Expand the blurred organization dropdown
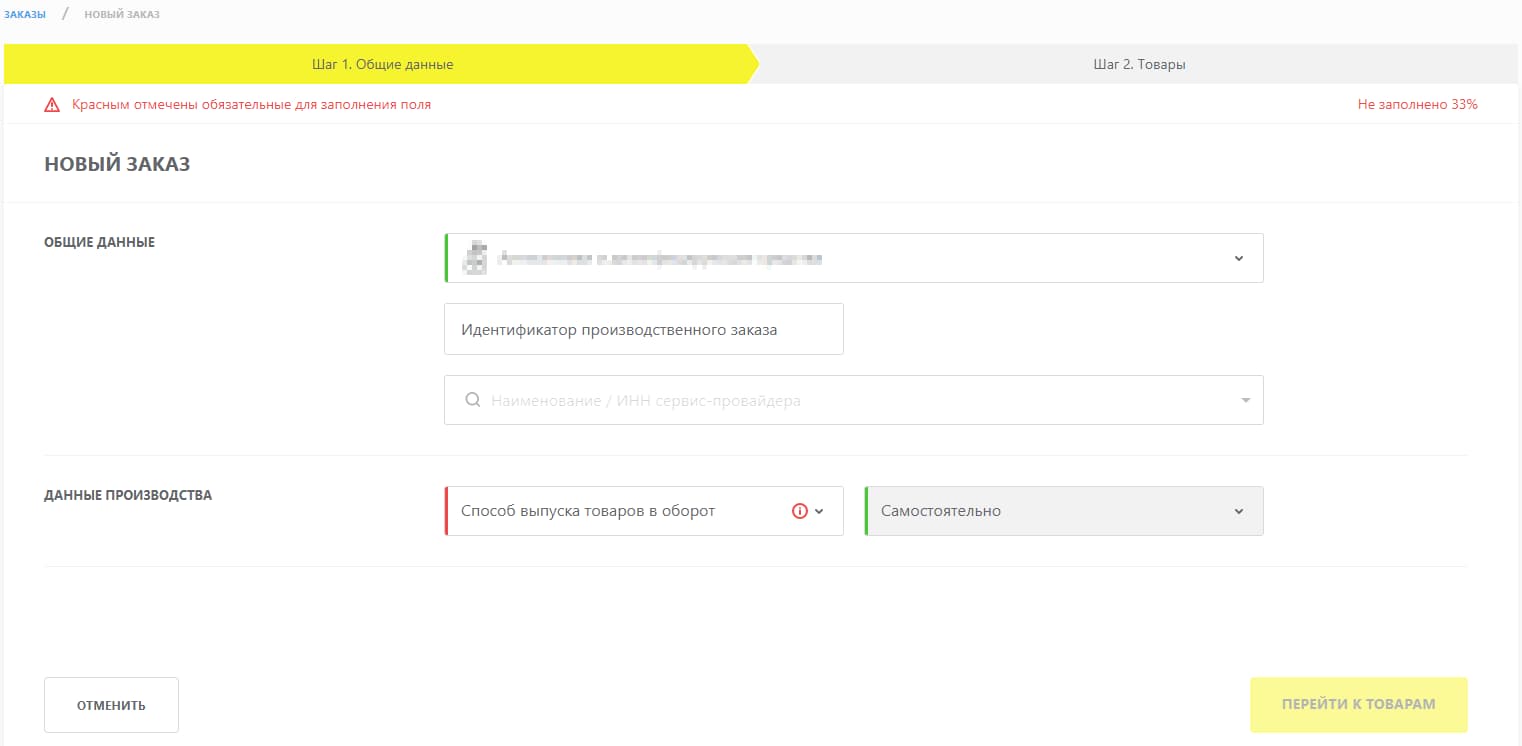1522x746 pixels. [x=854, y=258]
